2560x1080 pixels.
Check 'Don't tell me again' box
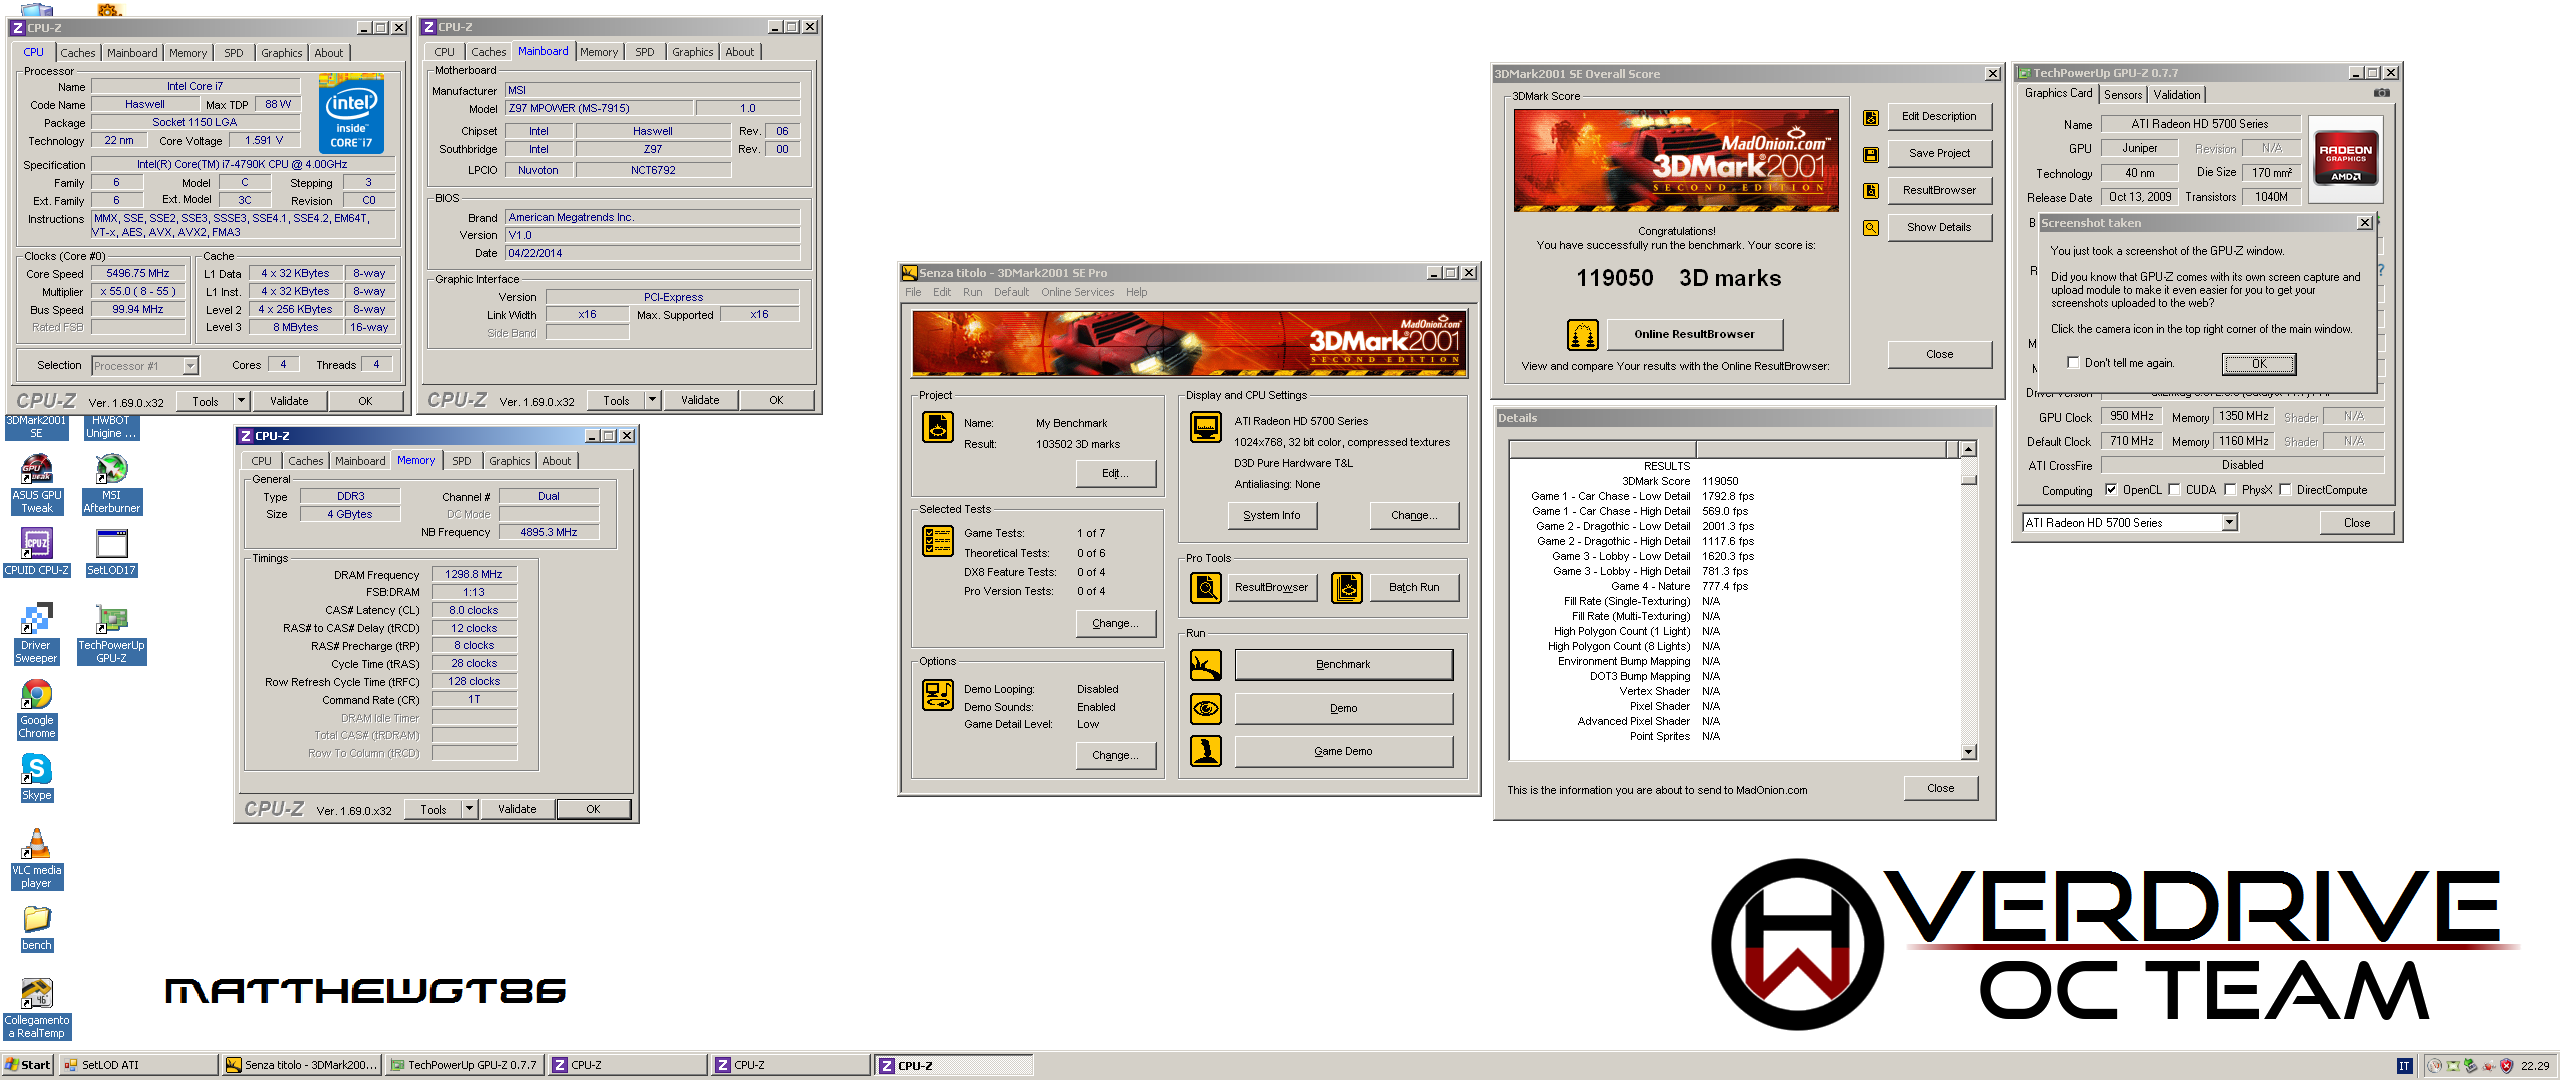[2073, 363]
